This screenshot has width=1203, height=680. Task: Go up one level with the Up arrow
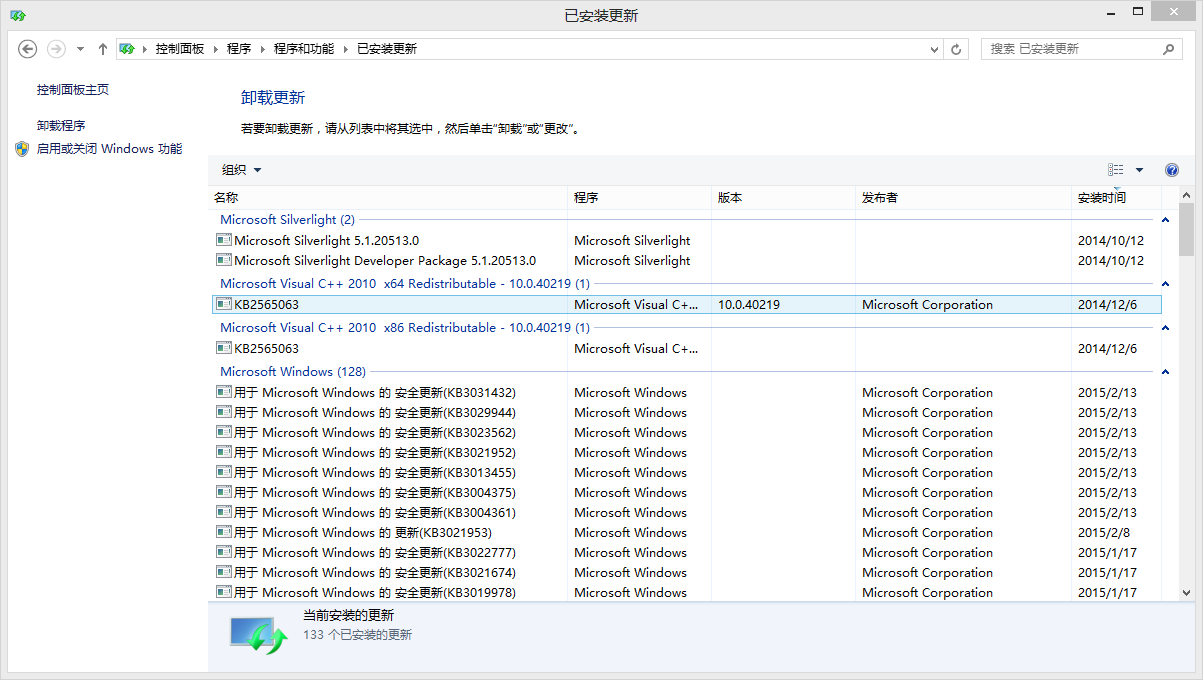(102, 48)
